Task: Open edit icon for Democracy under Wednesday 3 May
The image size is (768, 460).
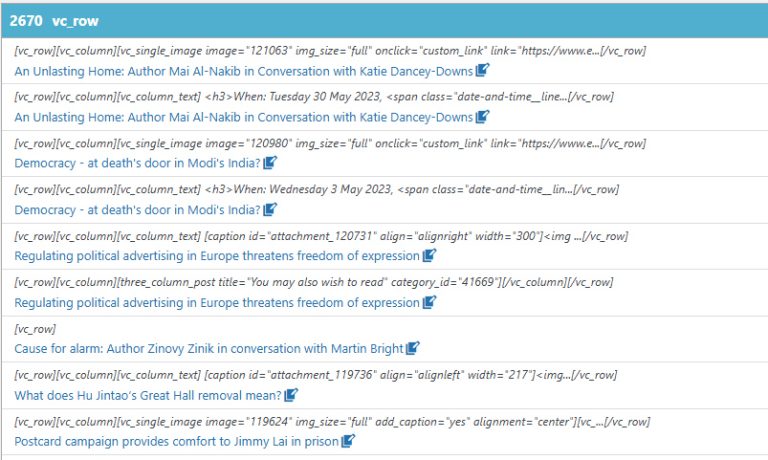Action: click(x=270, y=209)
